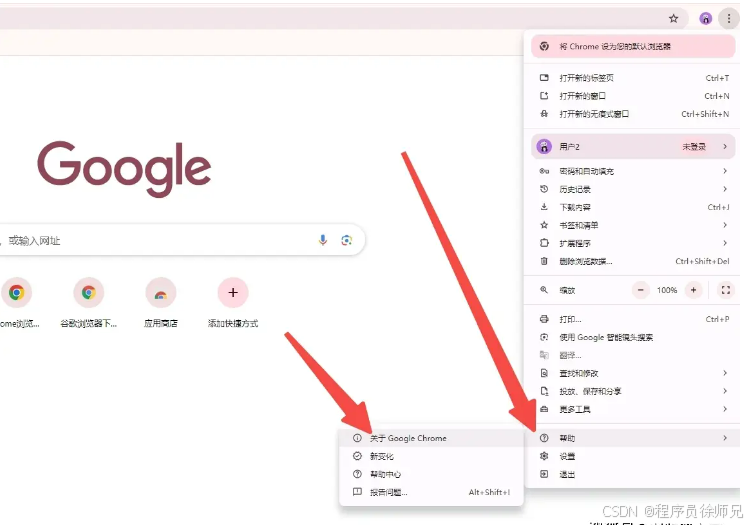Click the 用户2 profile row
Image resolution: width=751 pixels, height=525 pixels.
click(x=633, y=147)
